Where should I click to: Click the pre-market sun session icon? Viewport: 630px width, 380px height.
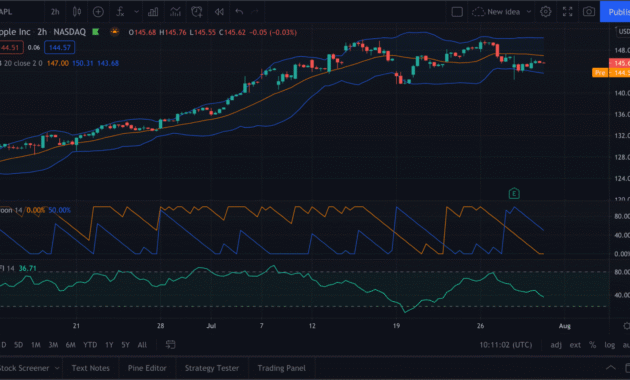click(x=115, y=32)
